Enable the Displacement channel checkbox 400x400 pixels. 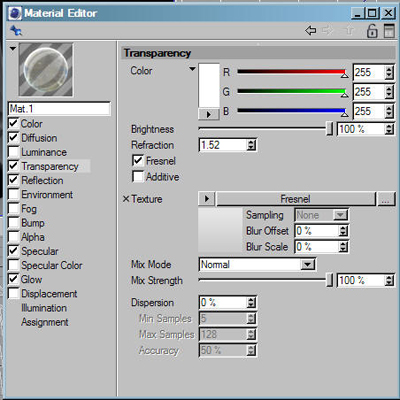pos(13,293)
